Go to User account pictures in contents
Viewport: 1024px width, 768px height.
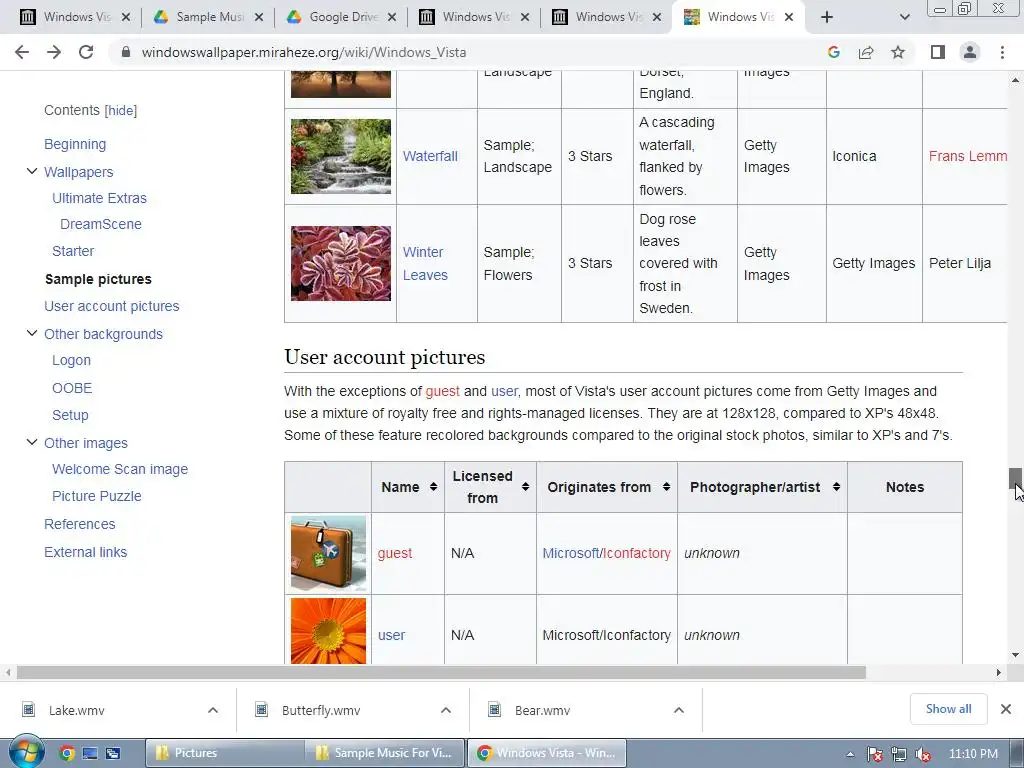tap(112, 306)
